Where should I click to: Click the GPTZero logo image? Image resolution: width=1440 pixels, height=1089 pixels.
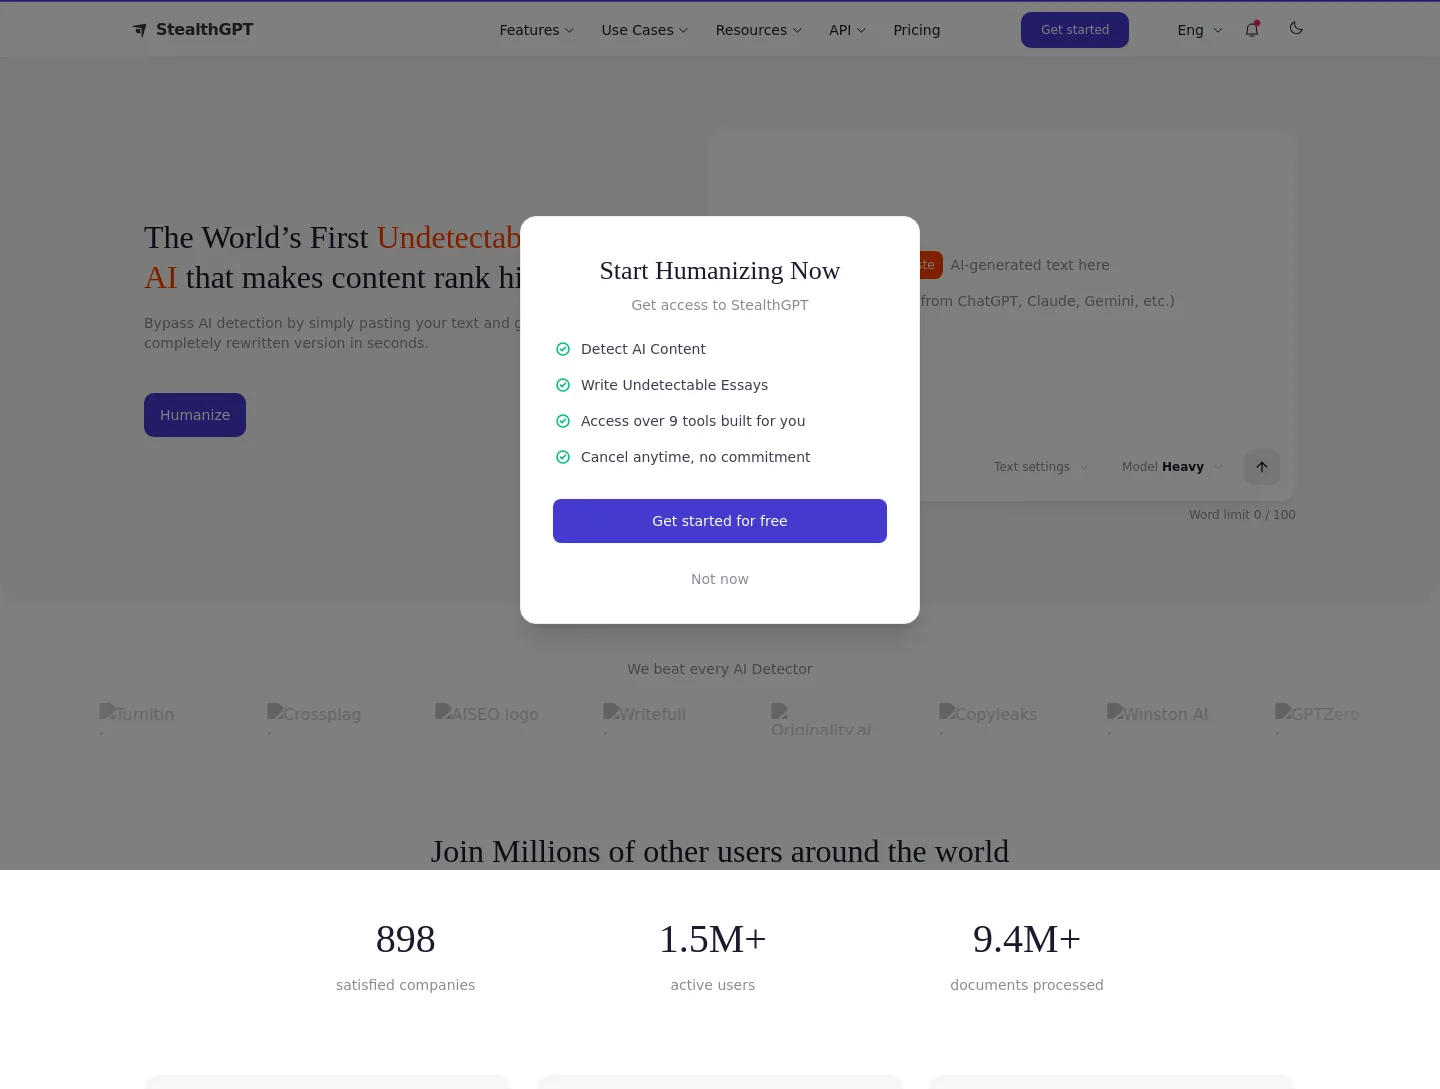tap(1317, 714)
